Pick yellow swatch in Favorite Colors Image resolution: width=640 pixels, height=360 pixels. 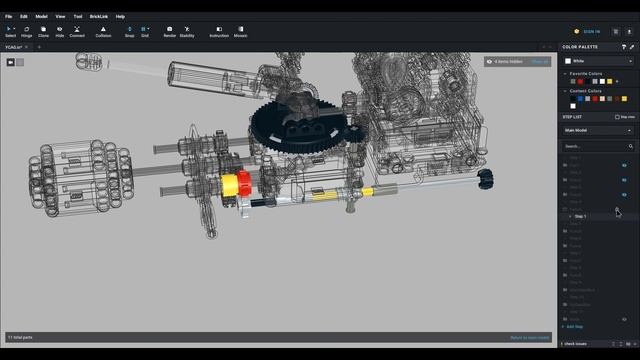coord(610,82)
